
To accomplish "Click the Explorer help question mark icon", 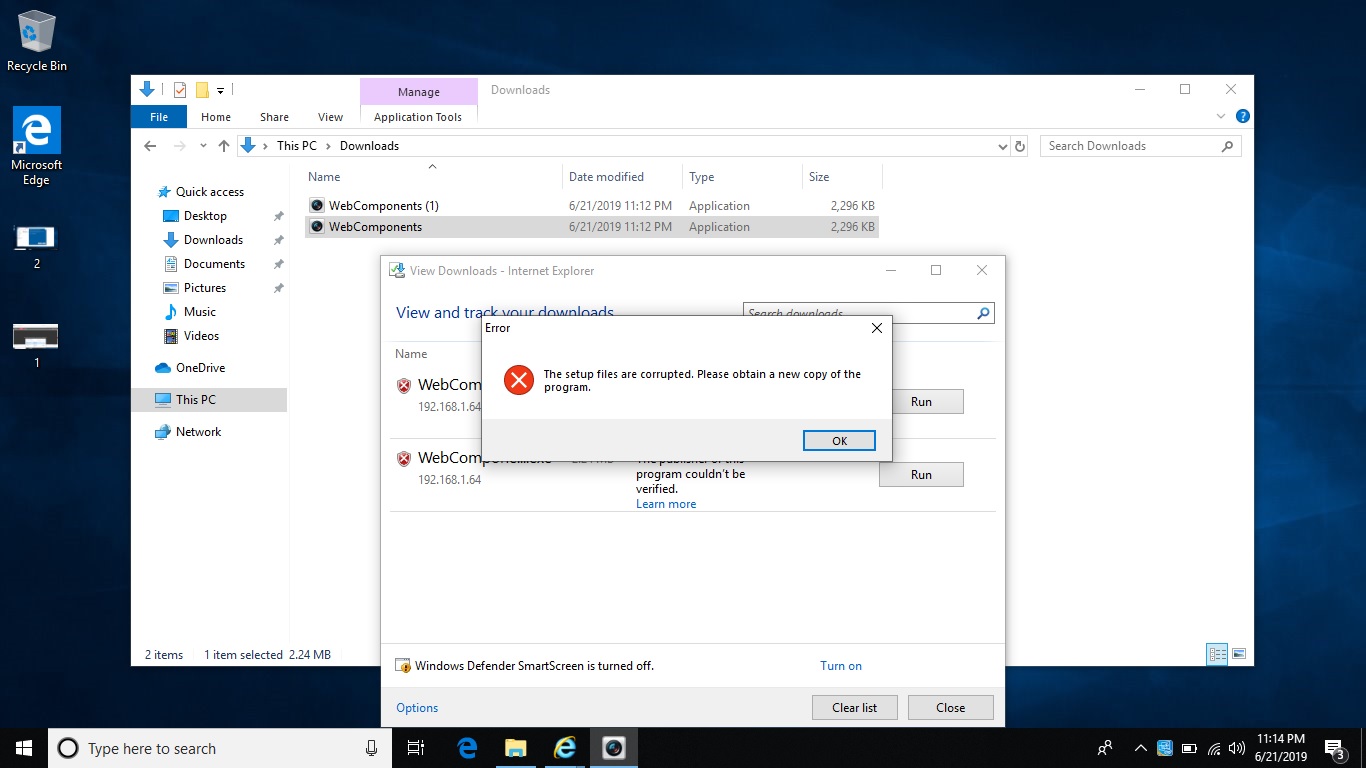I will [x=1242, y=117].
